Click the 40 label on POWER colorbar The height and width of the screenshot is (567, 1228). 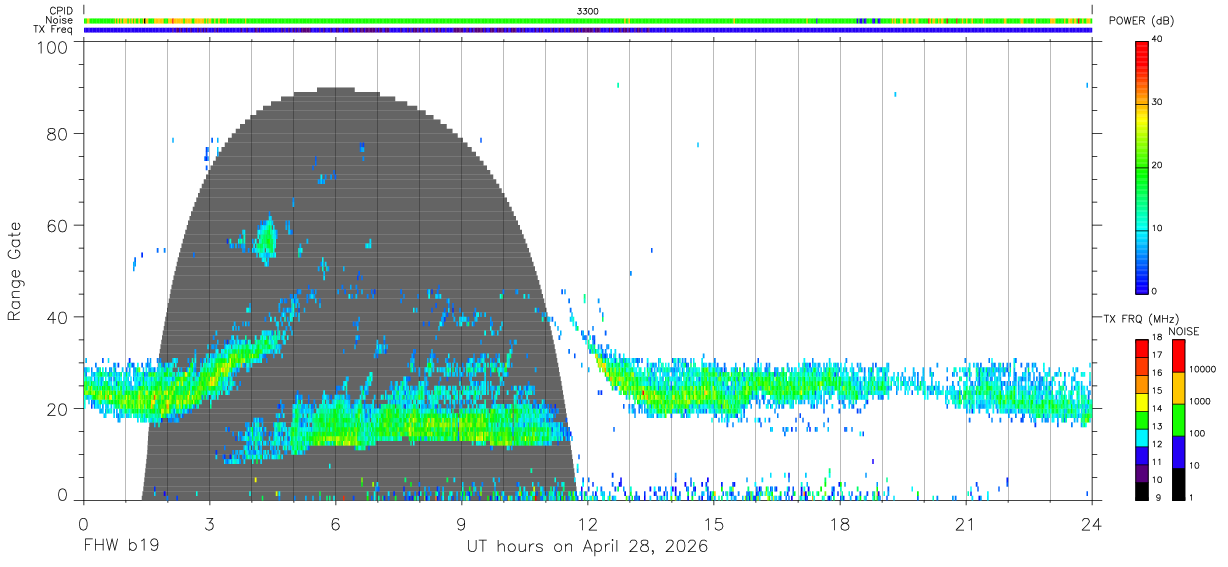pos(1158,40)
